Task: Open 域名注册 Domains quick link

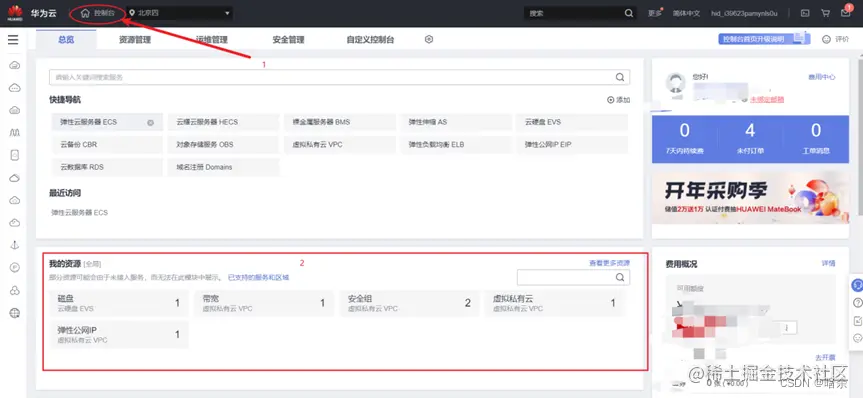Action: tap(224, 167)
